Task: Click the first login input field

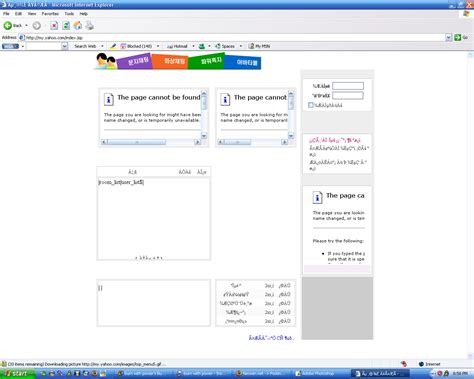Action: point(348,86)
